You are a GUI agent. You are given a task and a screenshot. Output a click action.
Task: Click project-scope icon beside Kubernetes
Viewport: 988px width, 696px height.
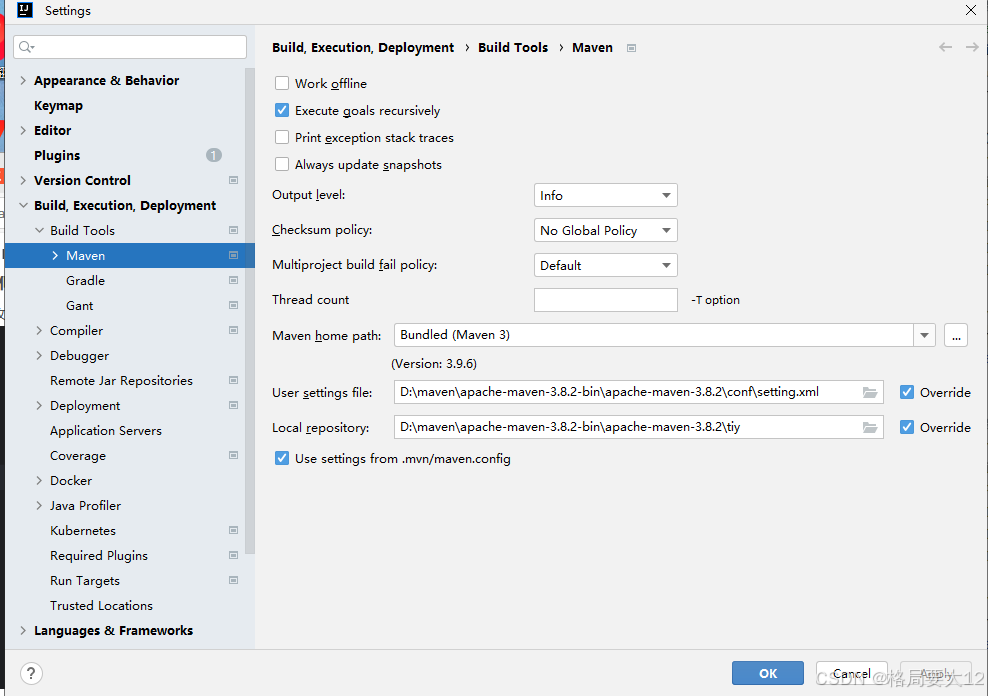pyautogui.click(x=233, y=530)
